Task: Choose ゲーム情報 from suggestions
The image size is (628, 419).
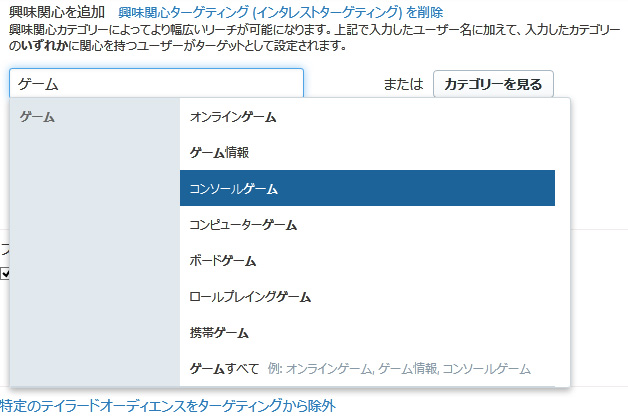Action: 367,153
